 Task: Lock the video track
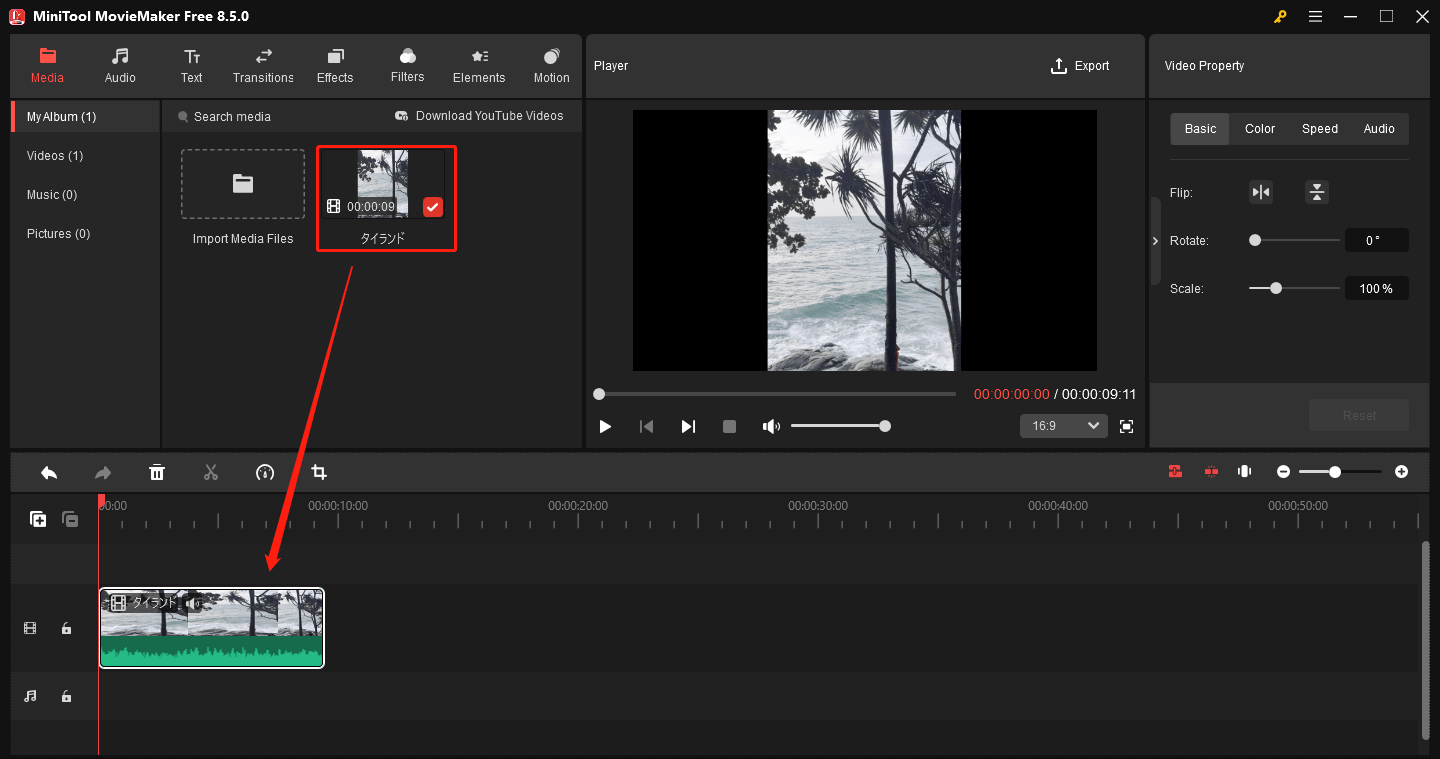66,628
